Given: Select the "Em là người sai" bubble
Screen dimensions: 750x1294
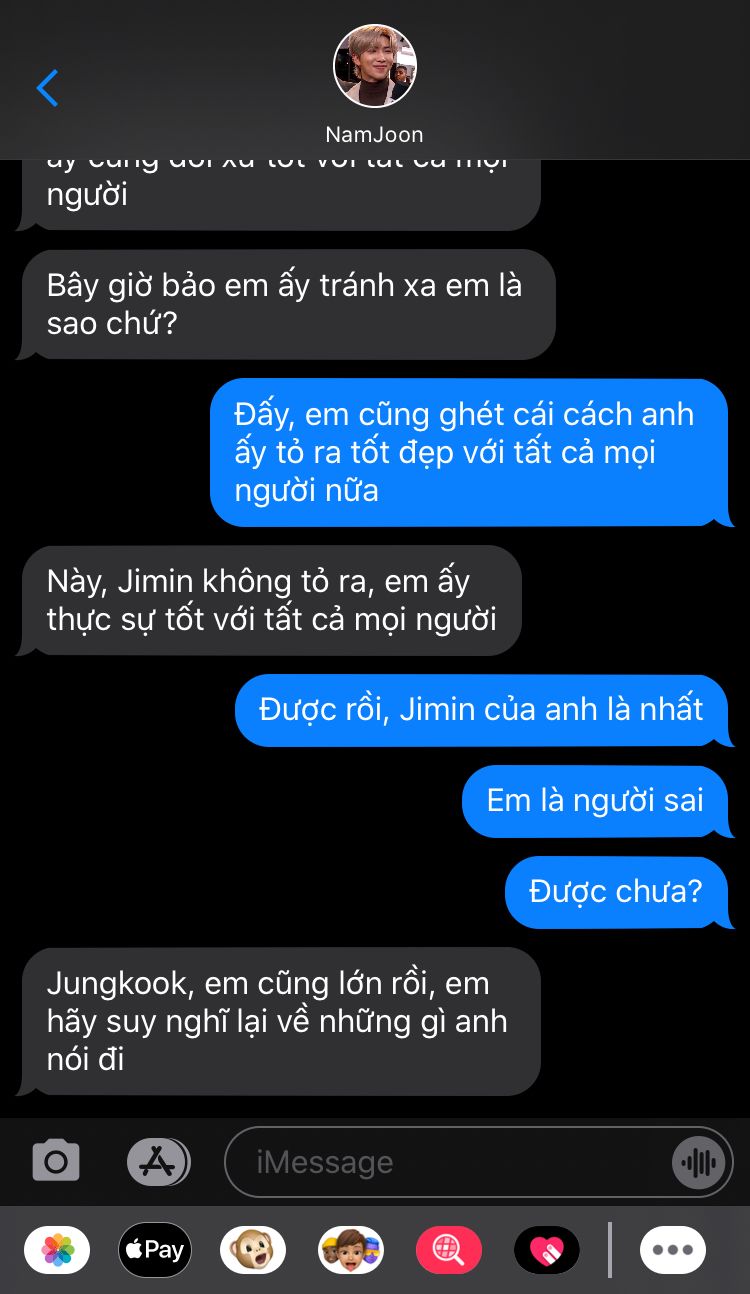Looking at the screenshot, I should click(597, 801).
